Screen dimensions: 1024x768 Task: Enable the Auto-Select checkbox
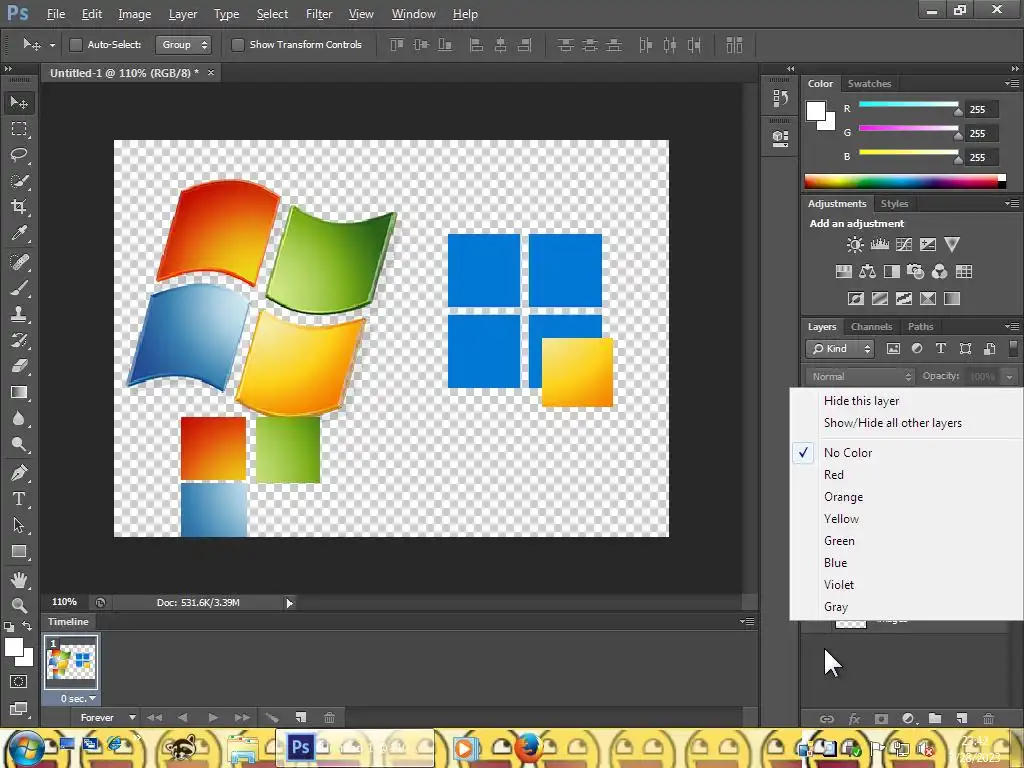(x=76, y=44)
